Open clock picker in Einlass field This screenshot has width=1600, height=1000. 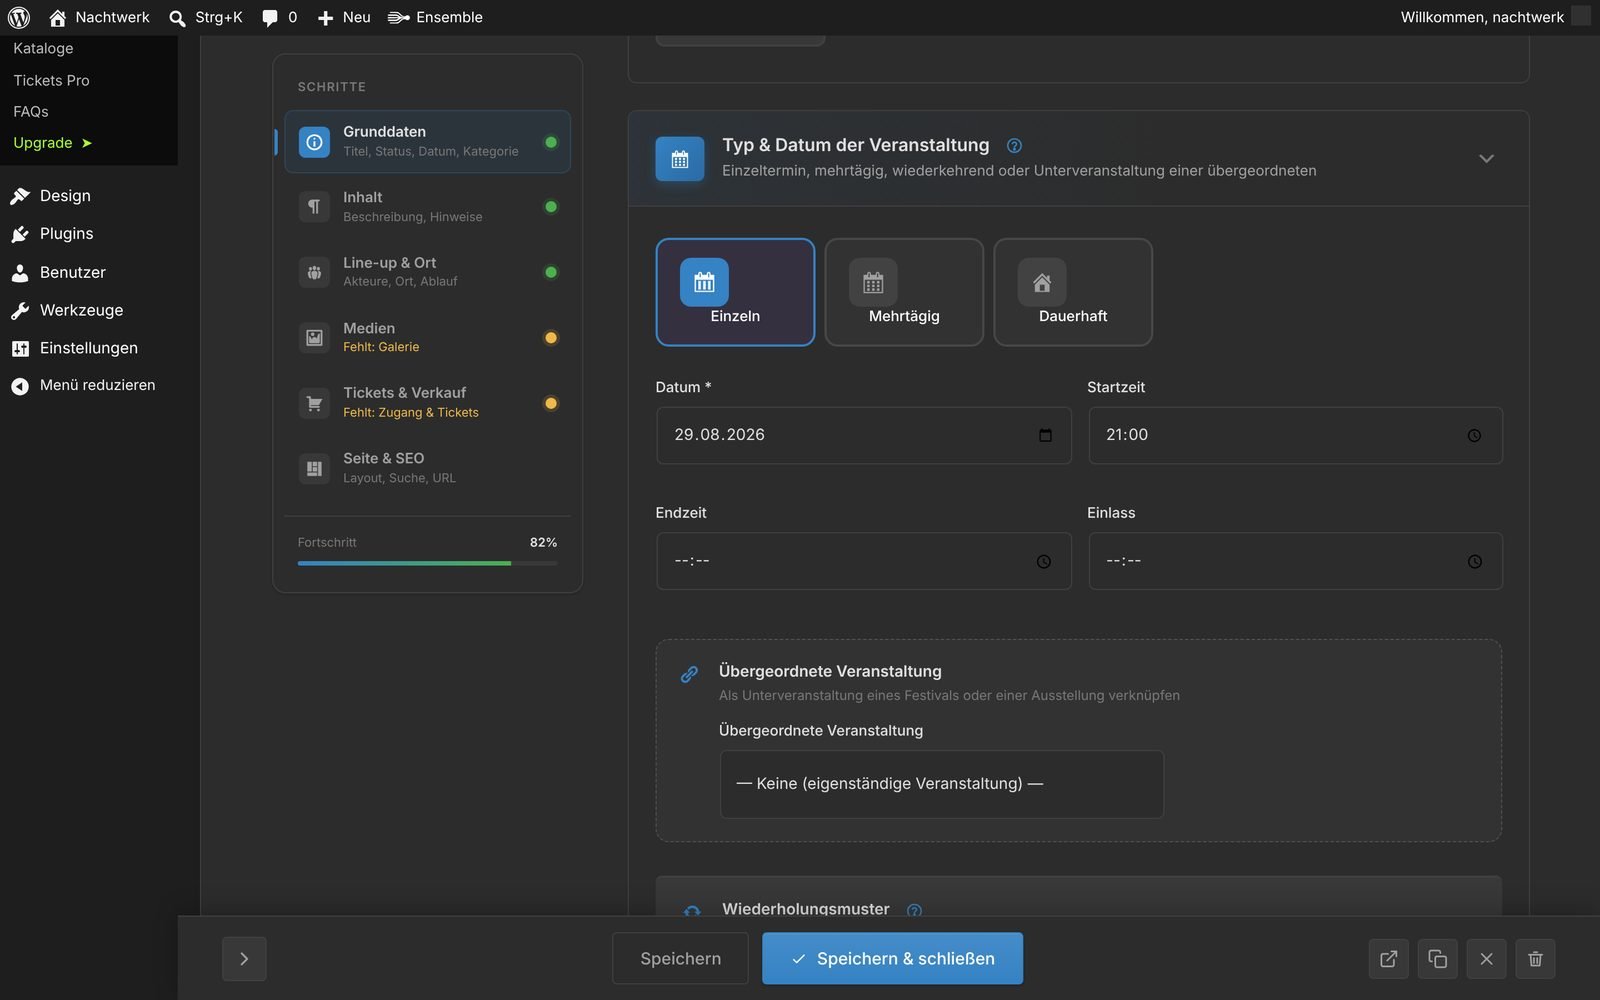click(x=1474, y=561)
